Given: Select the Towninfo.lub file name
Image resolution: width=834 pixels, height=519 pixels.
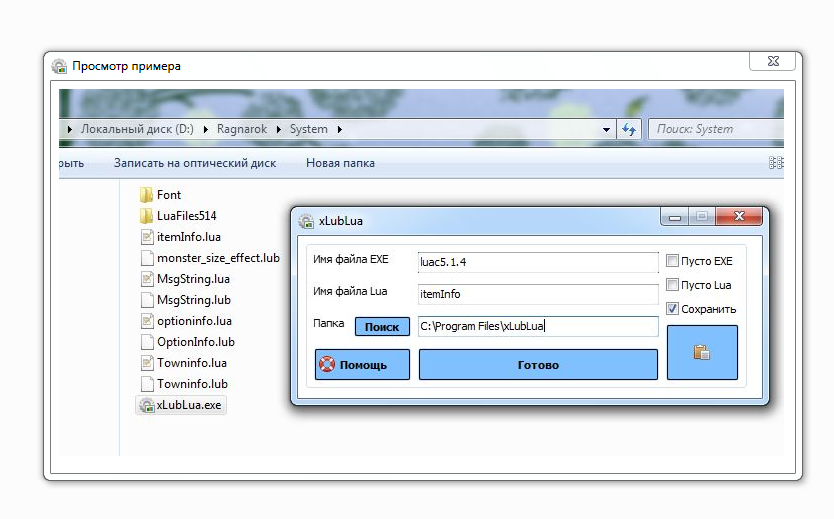Looking at the screenshot, I should coord(192,384).
